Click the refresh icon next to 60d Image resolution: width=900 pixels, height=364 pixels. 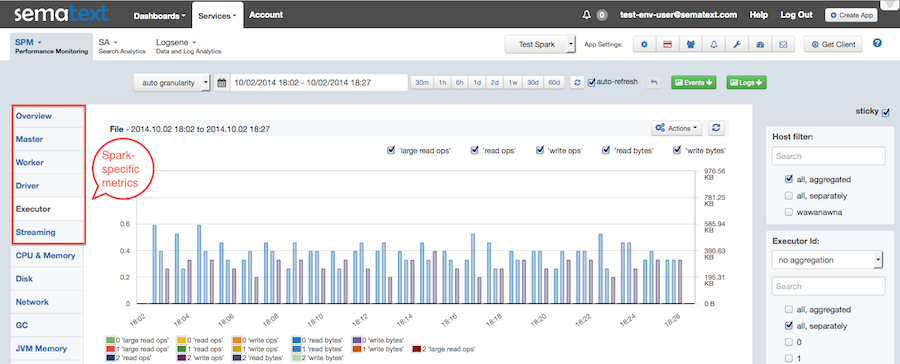577,83
